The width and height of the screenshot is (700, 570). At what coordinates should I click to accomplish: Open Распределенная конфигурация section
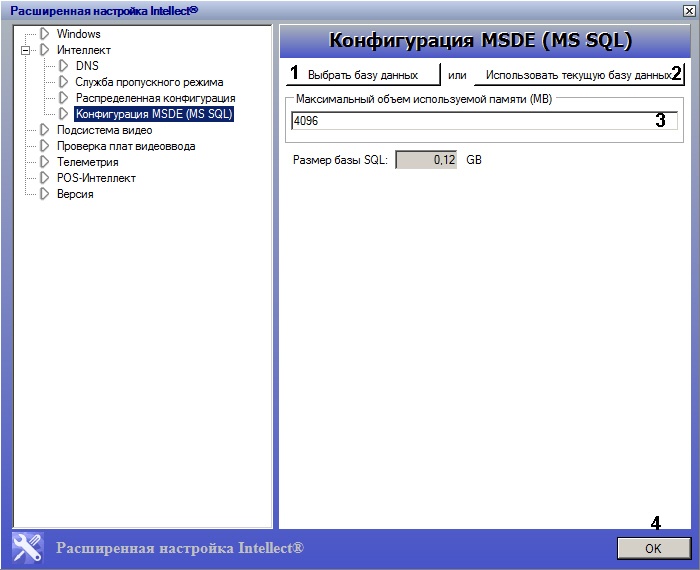pos(155,98)
